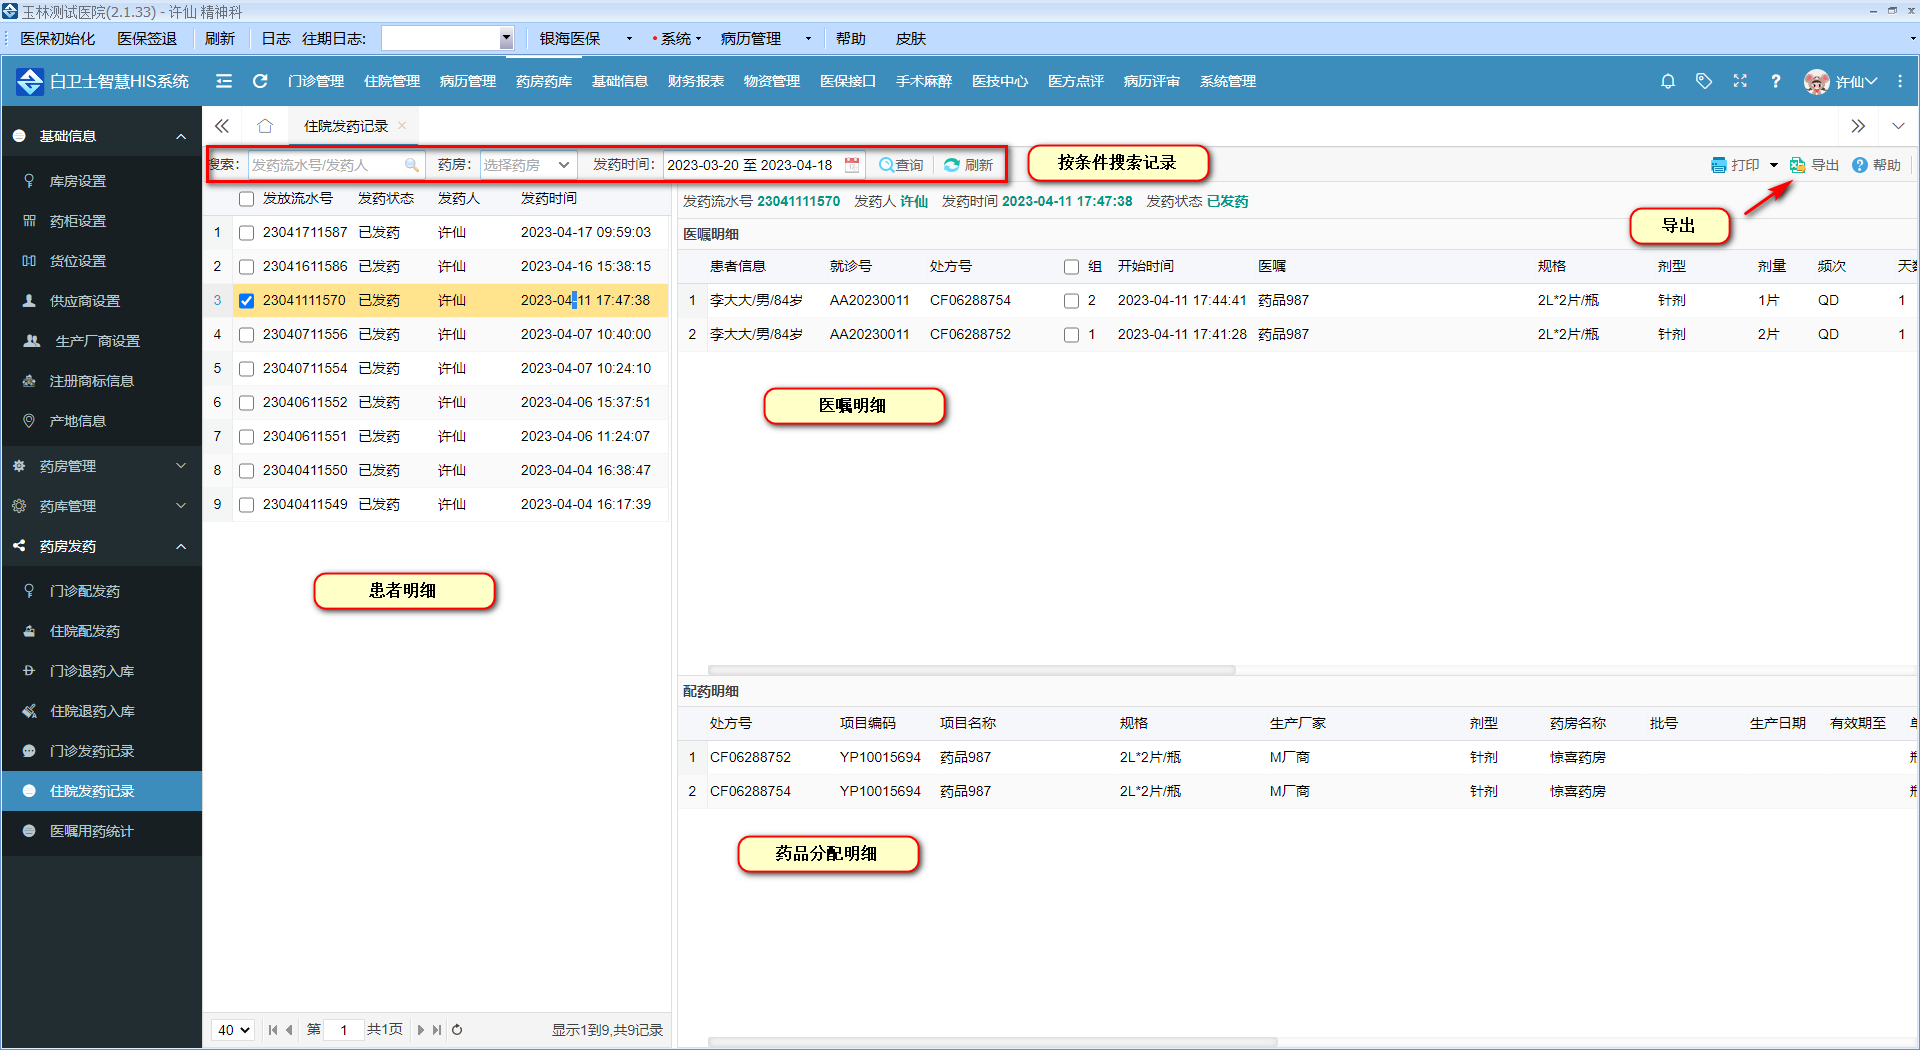Check the box for record 23041711587
The width and height of the screenshot is (1920, 1050).
pyautogui.click(x=246, y=233)
